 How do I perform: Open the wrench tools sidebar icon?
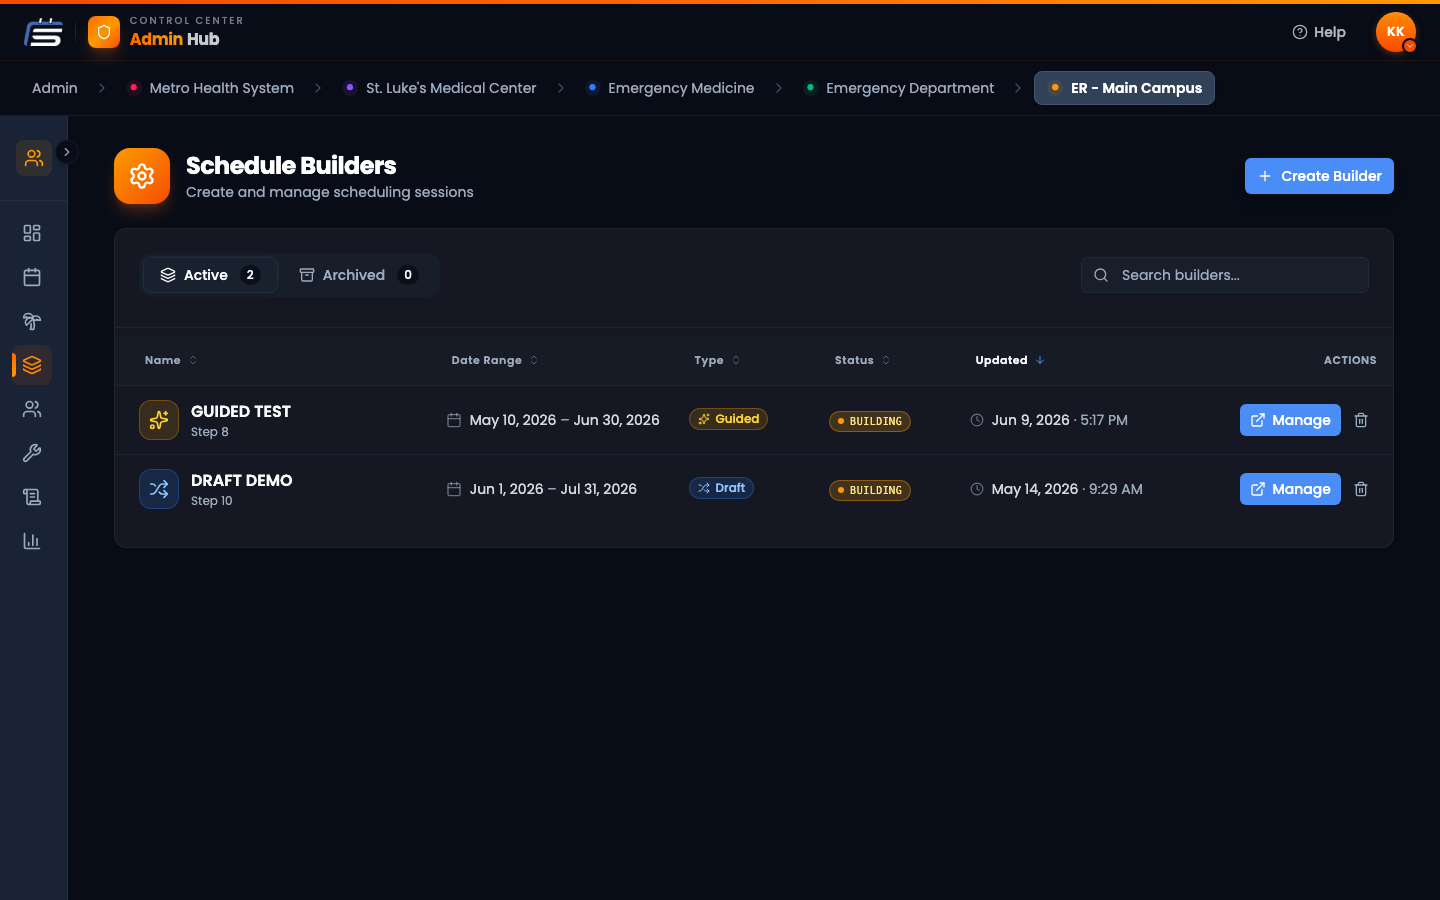pos(32,453)
